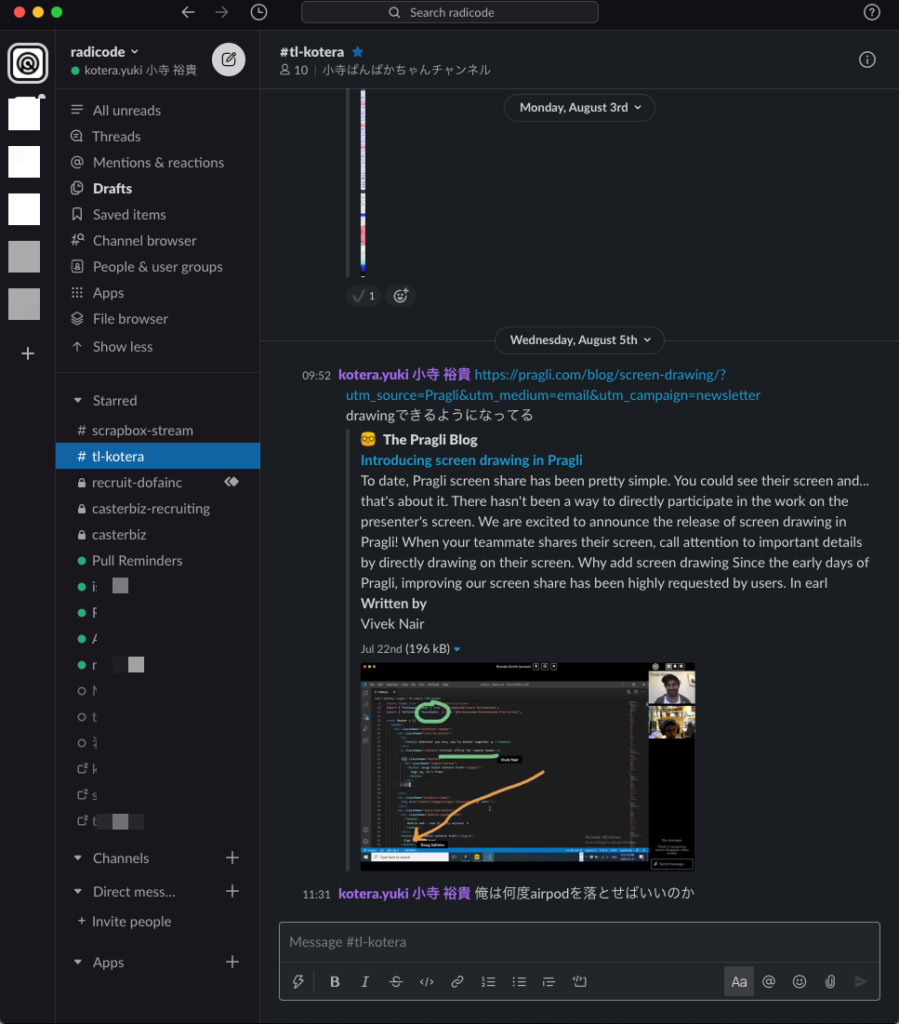Screen dimensions: 899x1024
Task: Toggle bulleted list formatting
Action: point(518,982)
